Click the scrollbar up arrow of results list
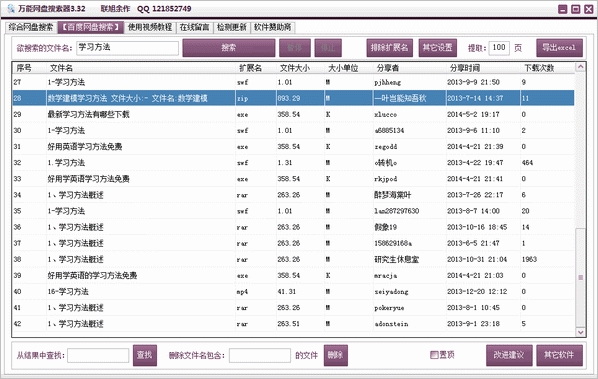Viewport: 598px width, 379px height. 580,67
